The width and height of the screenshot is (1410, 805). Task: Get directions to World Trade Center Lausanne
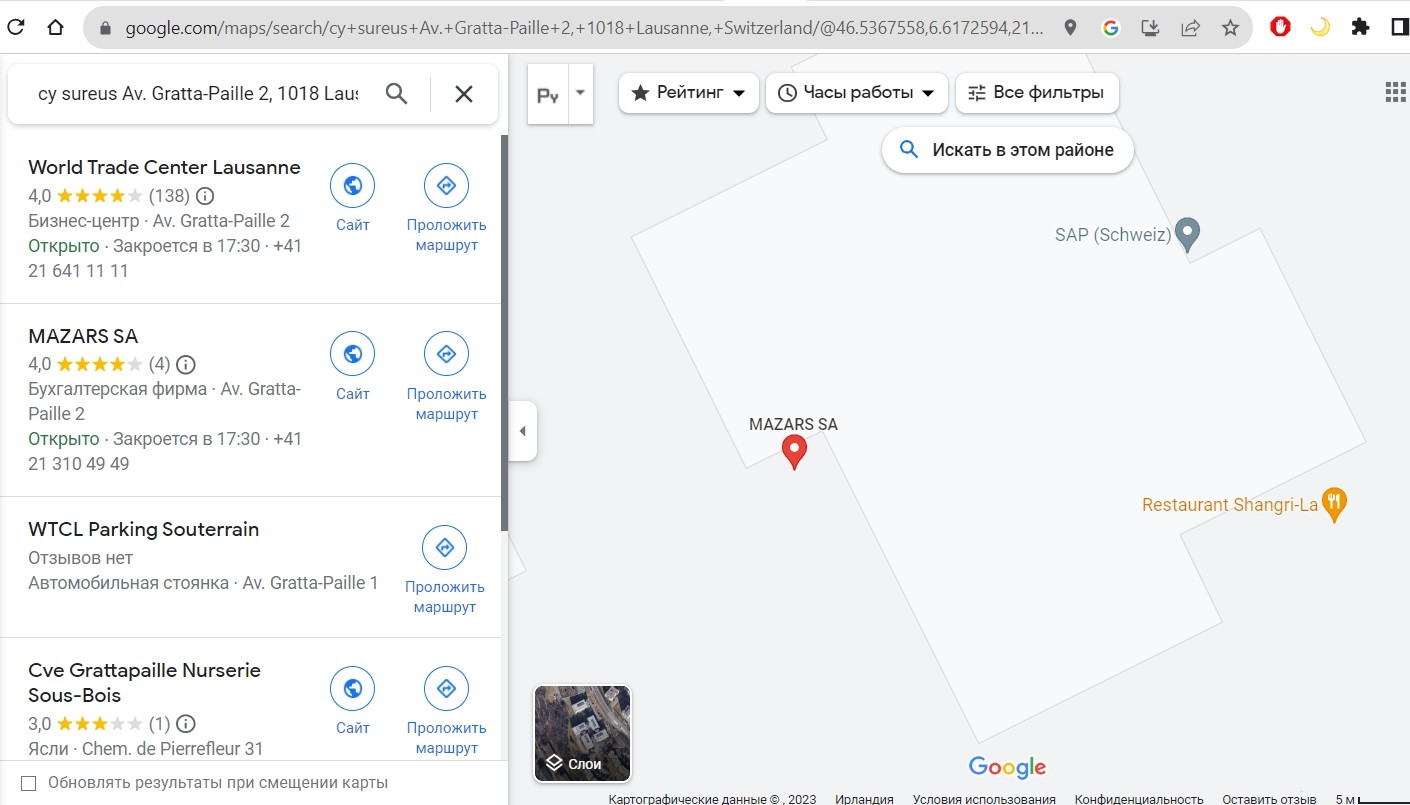(x=447, y=185)
